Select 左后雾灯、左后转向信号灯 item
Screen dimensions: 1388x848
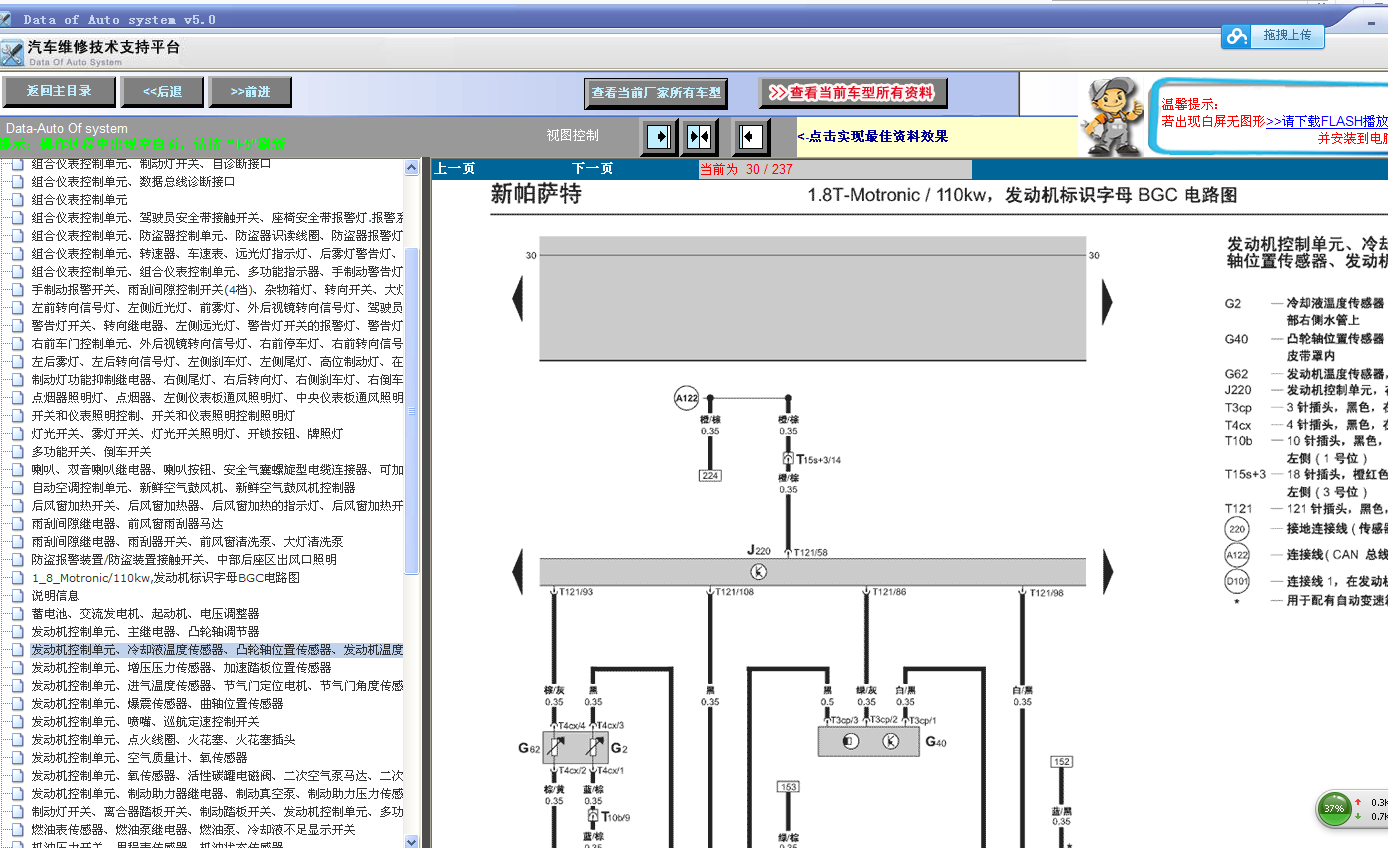(217, 362)
